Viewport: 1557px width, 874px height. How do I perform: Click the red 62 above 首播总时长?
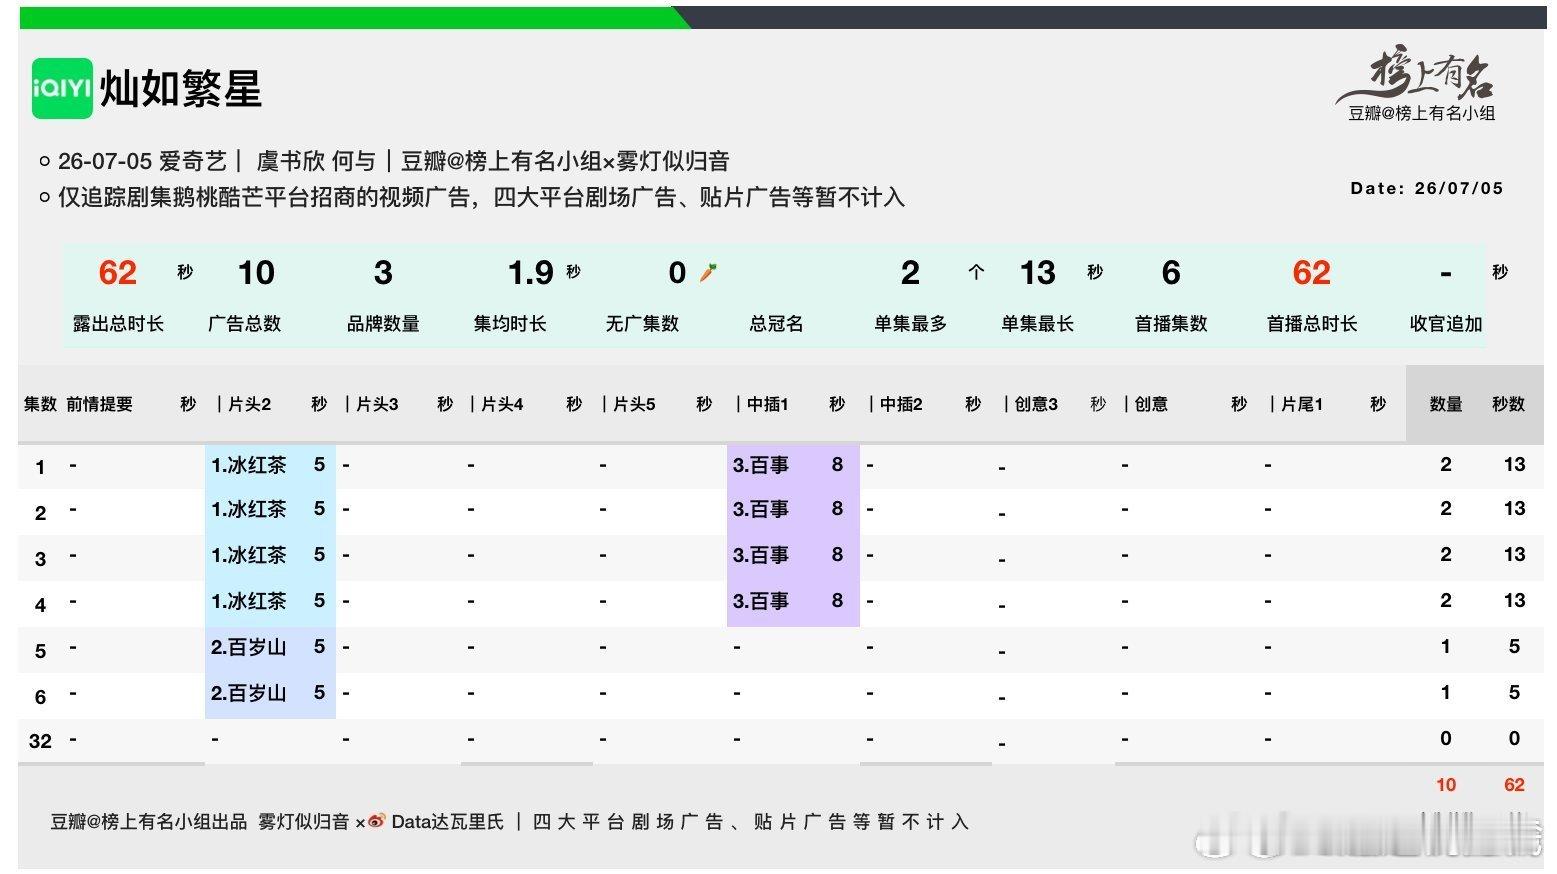click(1311, 272)
